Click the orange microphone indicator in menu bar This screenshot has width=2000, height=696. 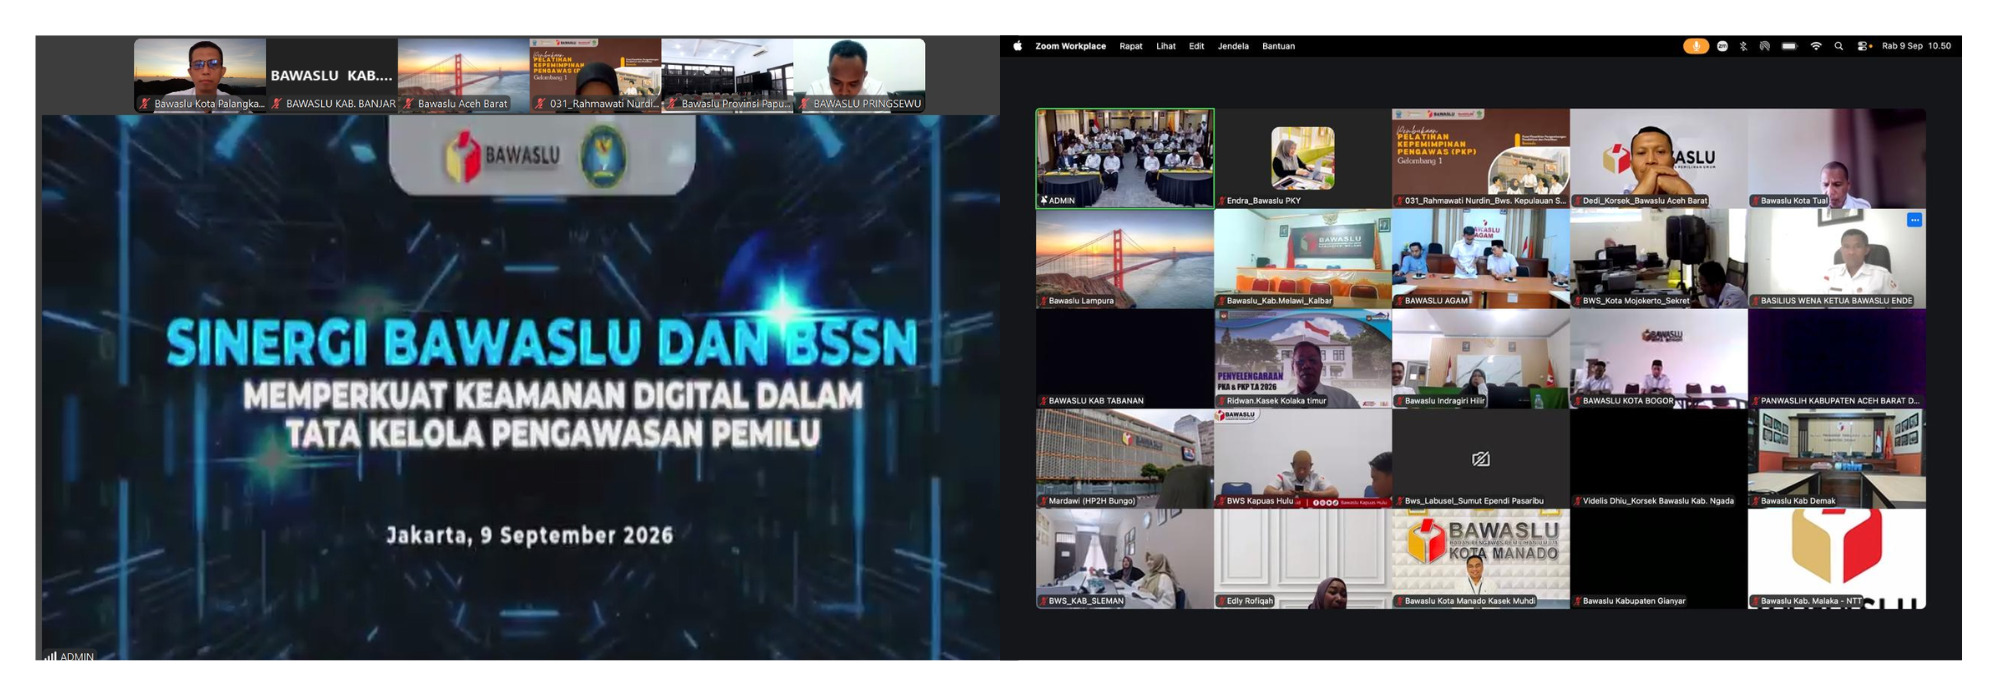pos(1696,46)
